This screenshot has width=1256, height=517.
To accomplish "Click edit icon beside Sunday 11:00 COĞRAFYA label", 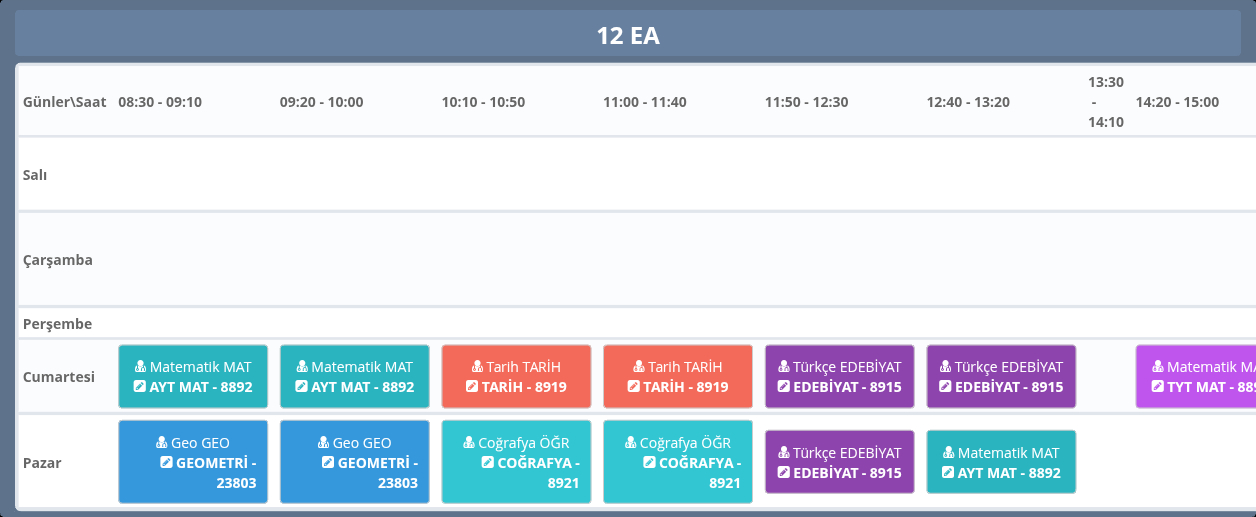I will (649, 463).
